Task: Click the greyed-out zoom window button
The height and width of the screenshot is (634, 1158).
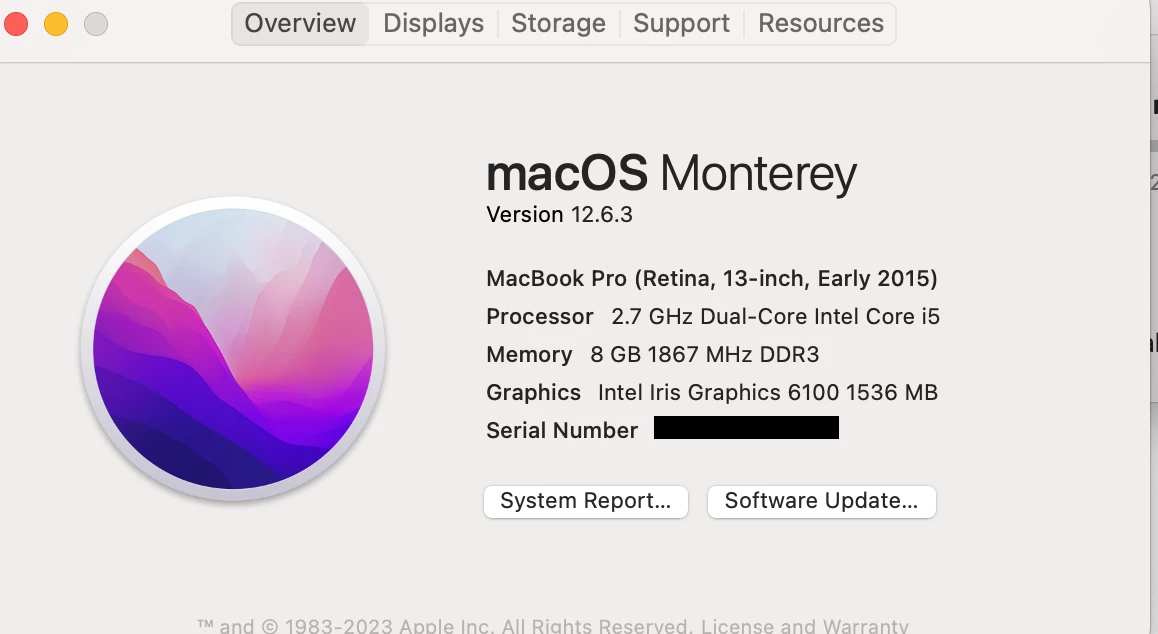Action: click(x=96, y=24)
